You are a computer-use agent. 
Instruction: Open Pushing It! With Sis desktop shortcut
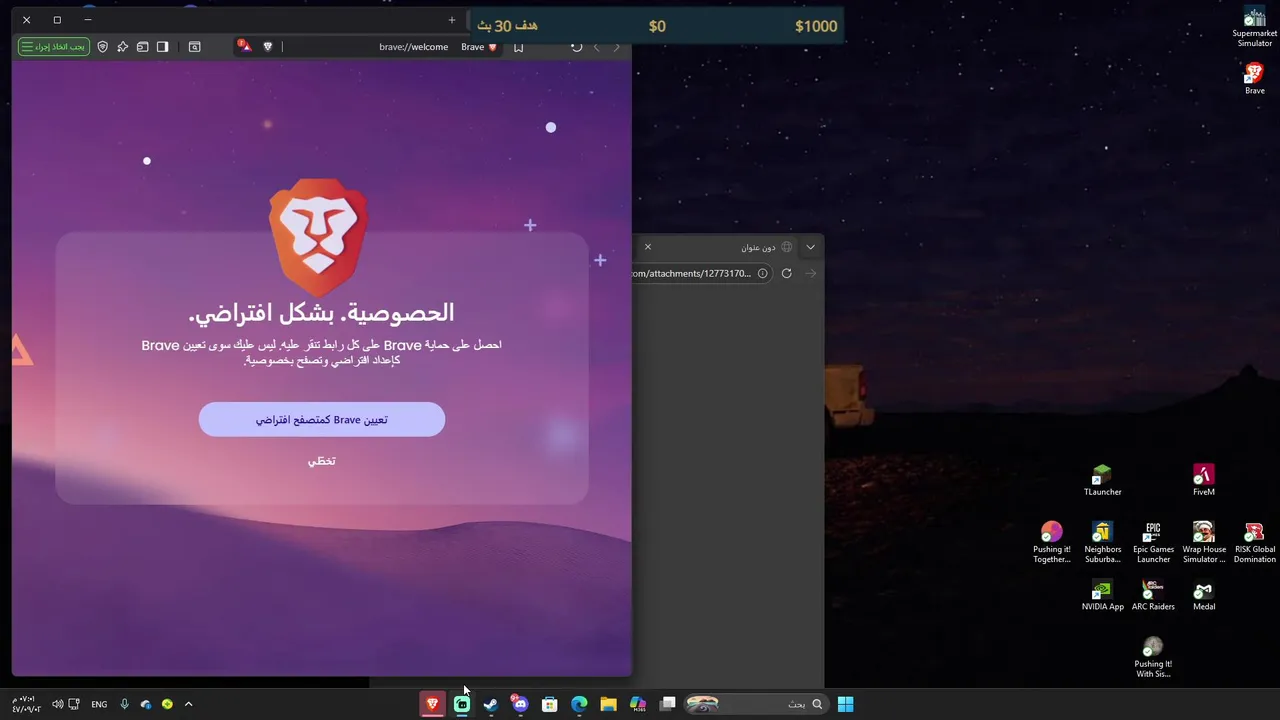tap(1153, 657)
